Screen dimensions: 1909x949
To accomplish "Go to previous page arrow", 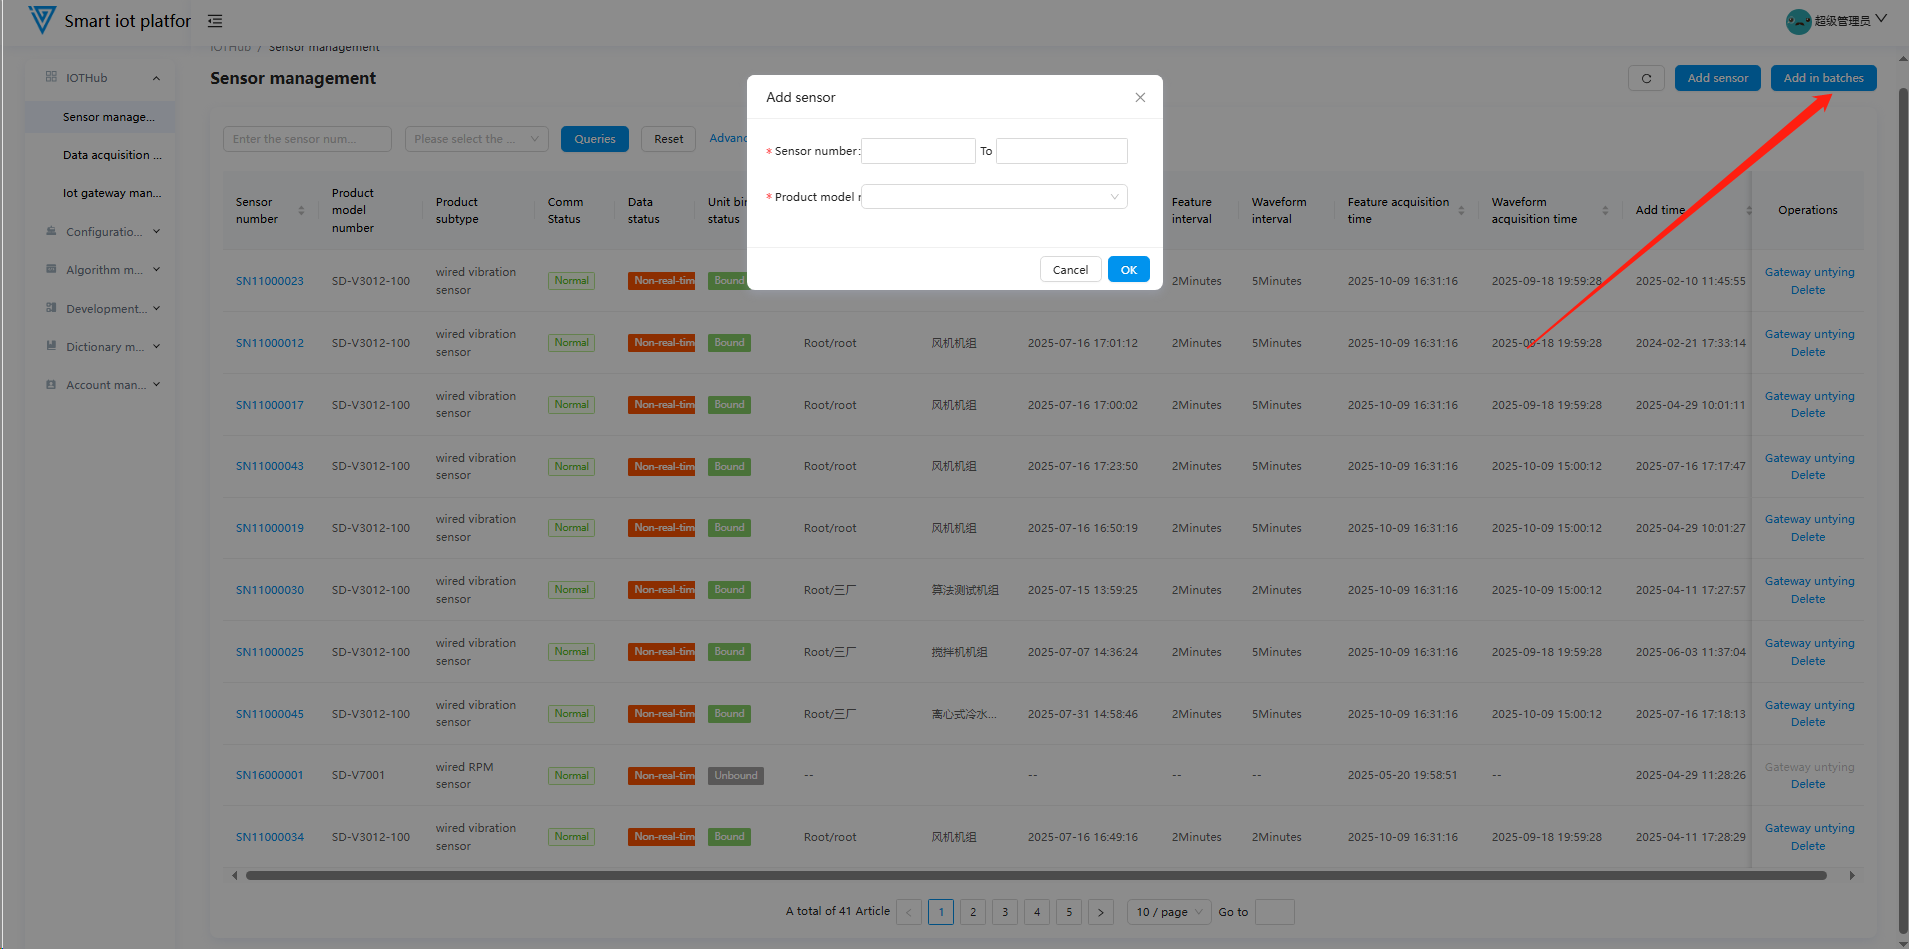I will tap(909, 912).
